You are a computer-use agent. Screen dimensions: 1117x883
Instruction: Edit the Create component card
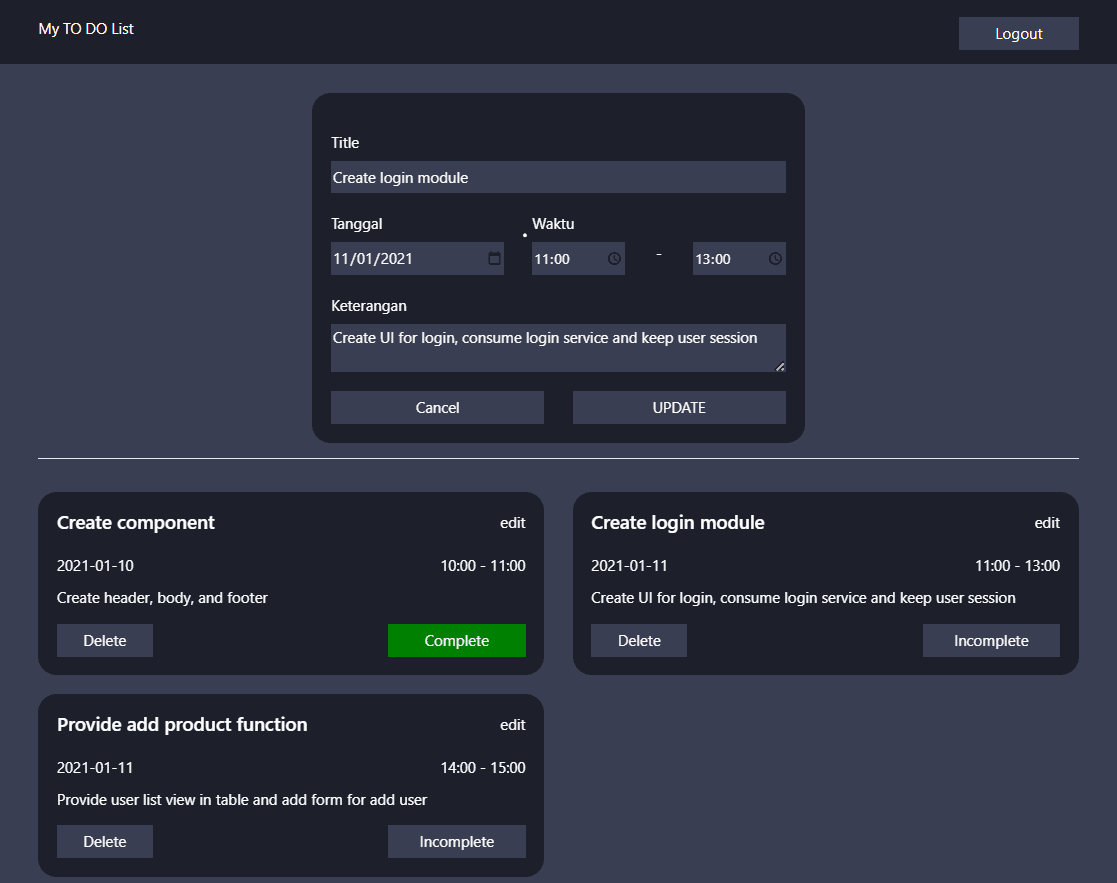513,523
